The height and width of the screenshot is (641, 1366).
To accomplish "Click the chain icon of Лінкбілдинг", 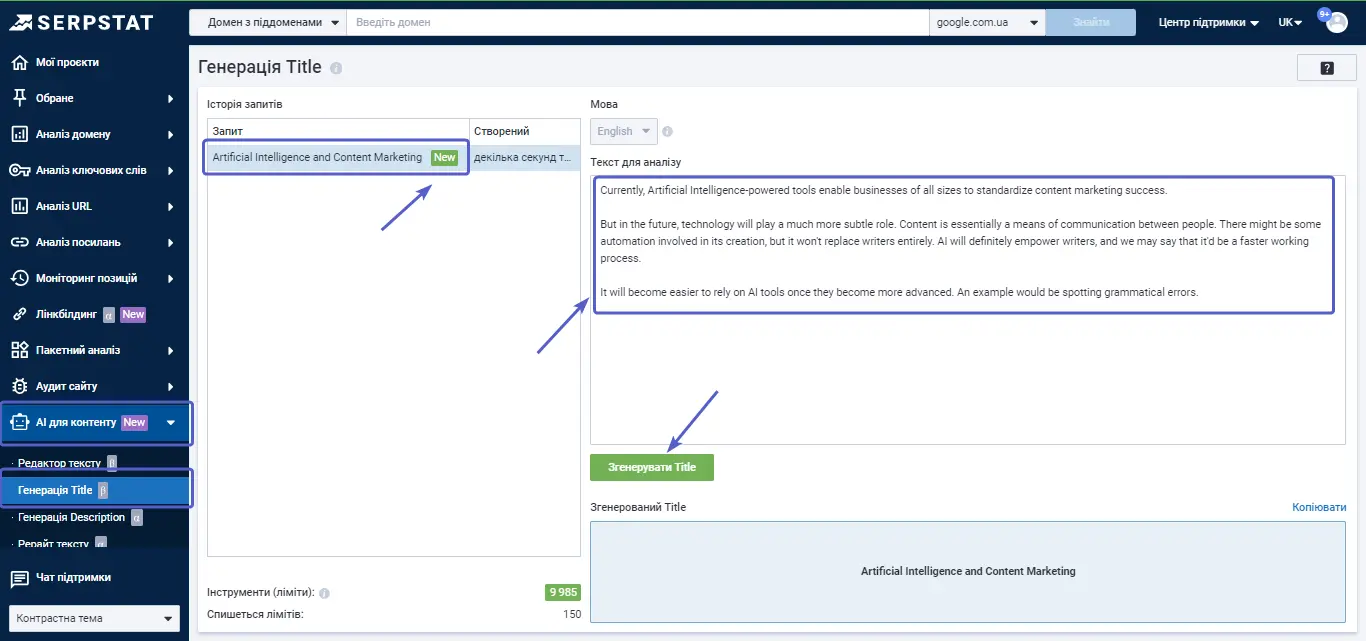I will tap(18, 314).
